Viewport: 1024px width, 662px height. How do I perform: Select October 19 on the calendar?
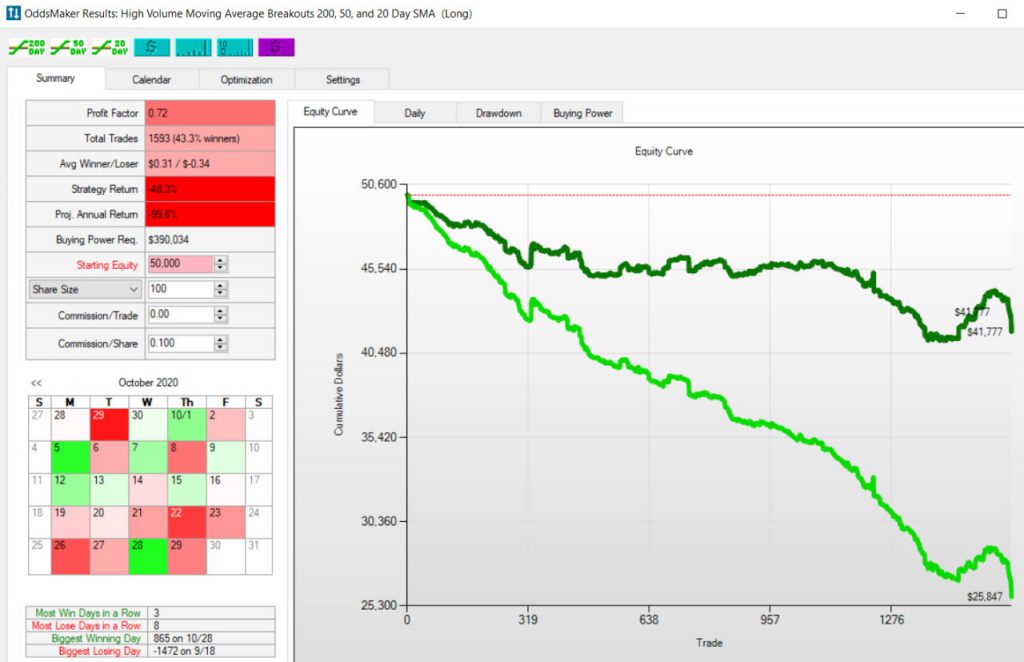[70, 522]
